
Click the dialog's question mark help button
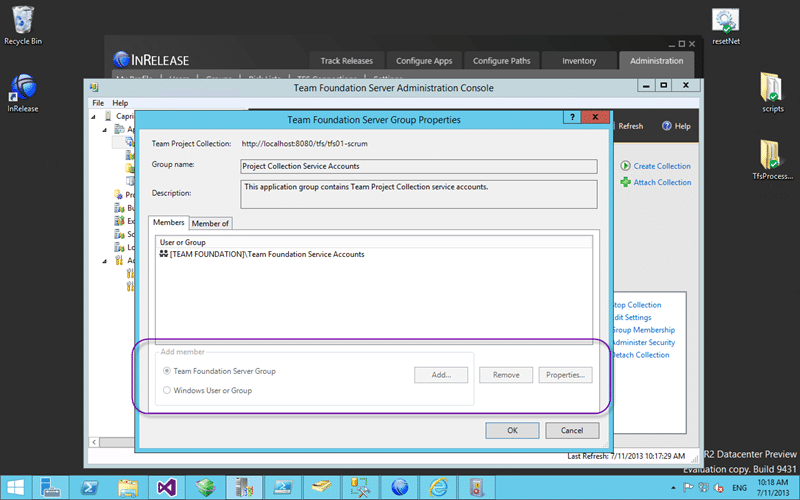tap(572, 117)
